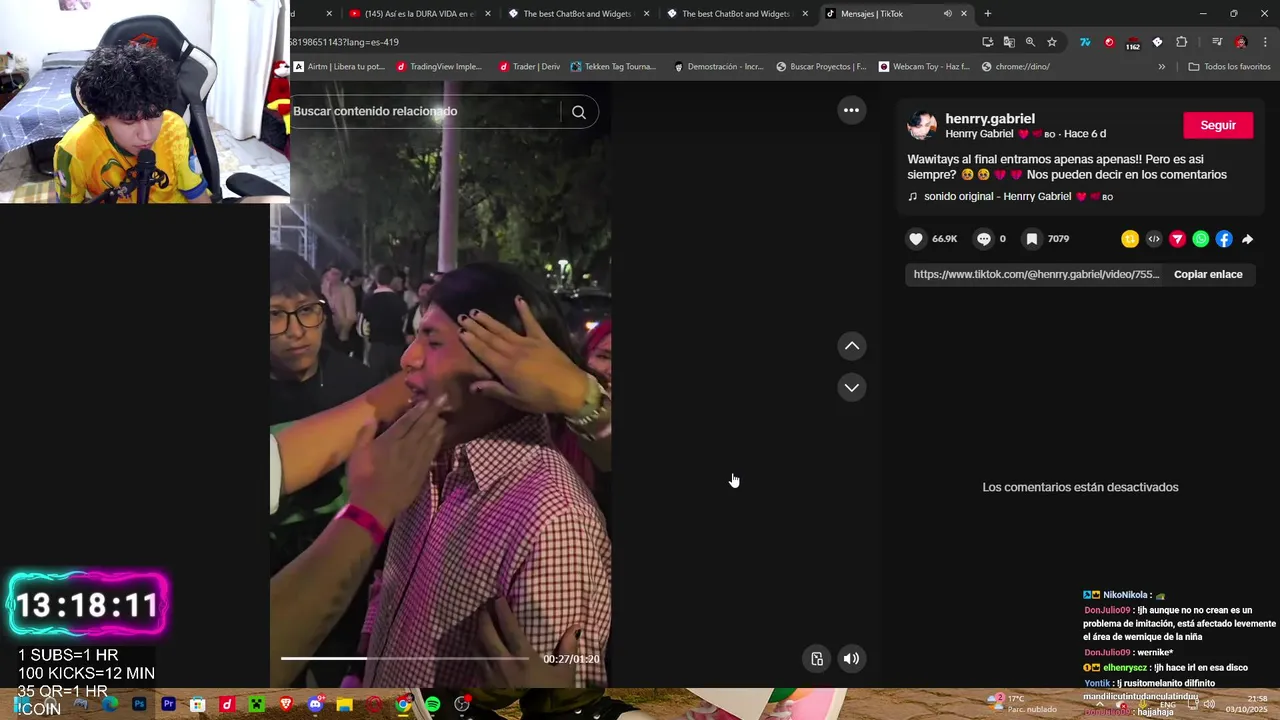Open Discord from the taskbar
The image size is (1280, 720).
316,704
